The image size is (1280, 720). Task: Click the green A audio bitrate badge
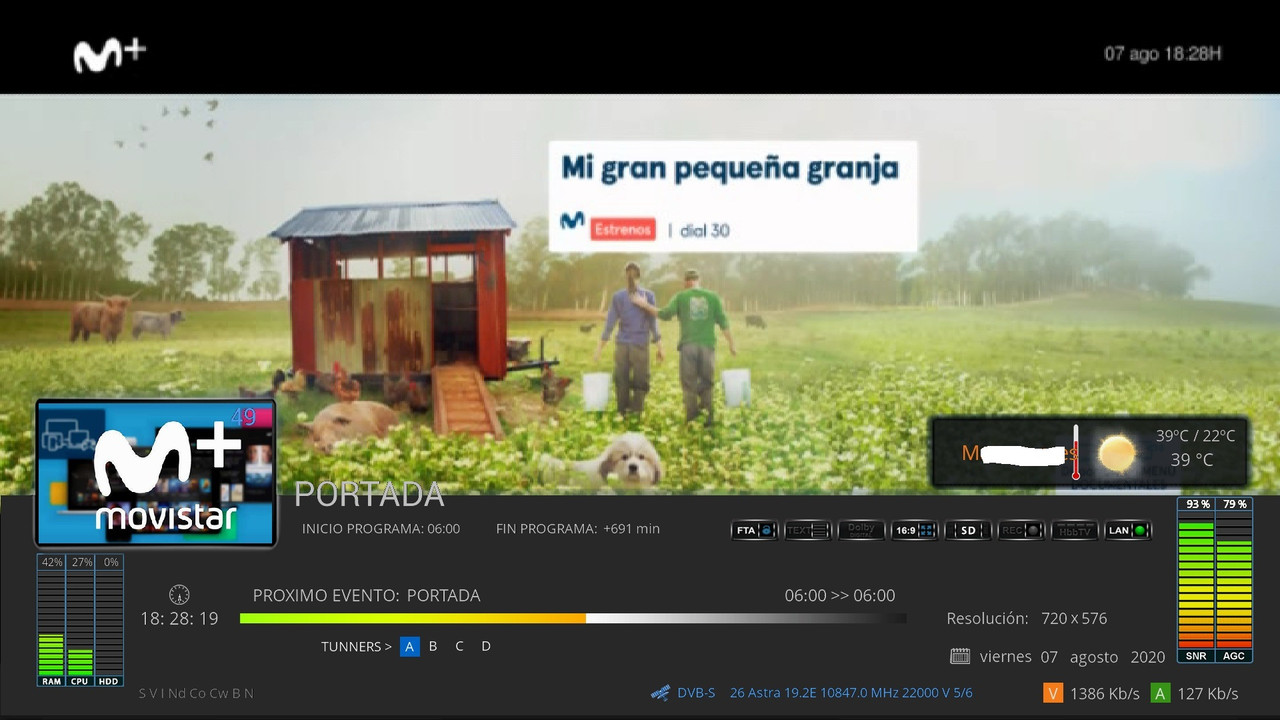pyautogui.click(x=1160, y=693)
